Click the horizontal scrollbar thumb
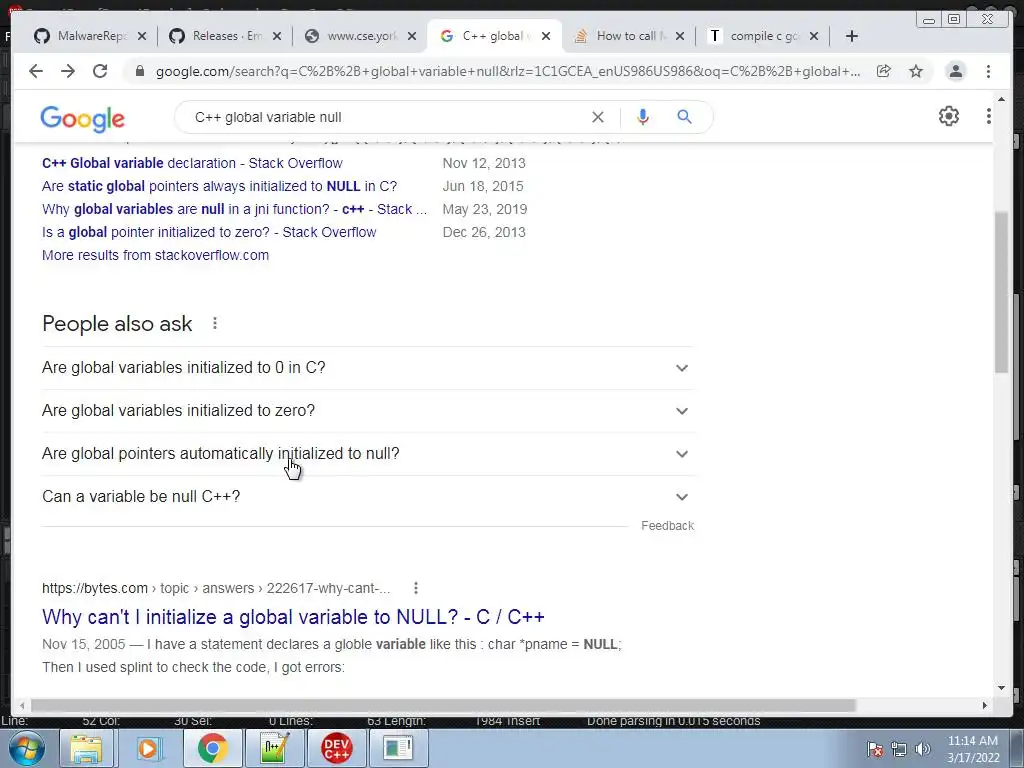 (443, 705)
